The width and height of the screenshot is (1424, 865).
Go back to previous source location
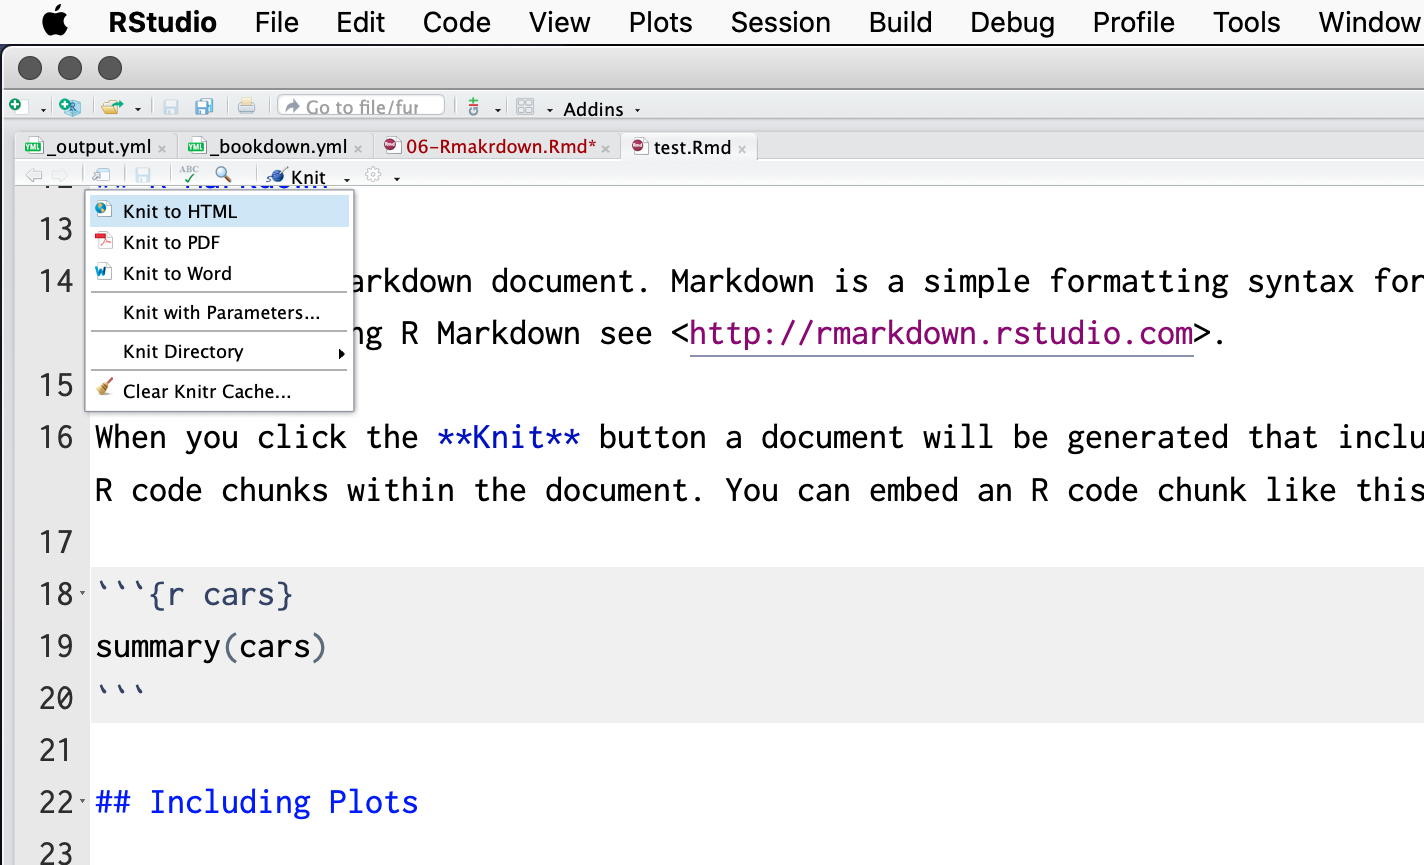tap(33, 175)
